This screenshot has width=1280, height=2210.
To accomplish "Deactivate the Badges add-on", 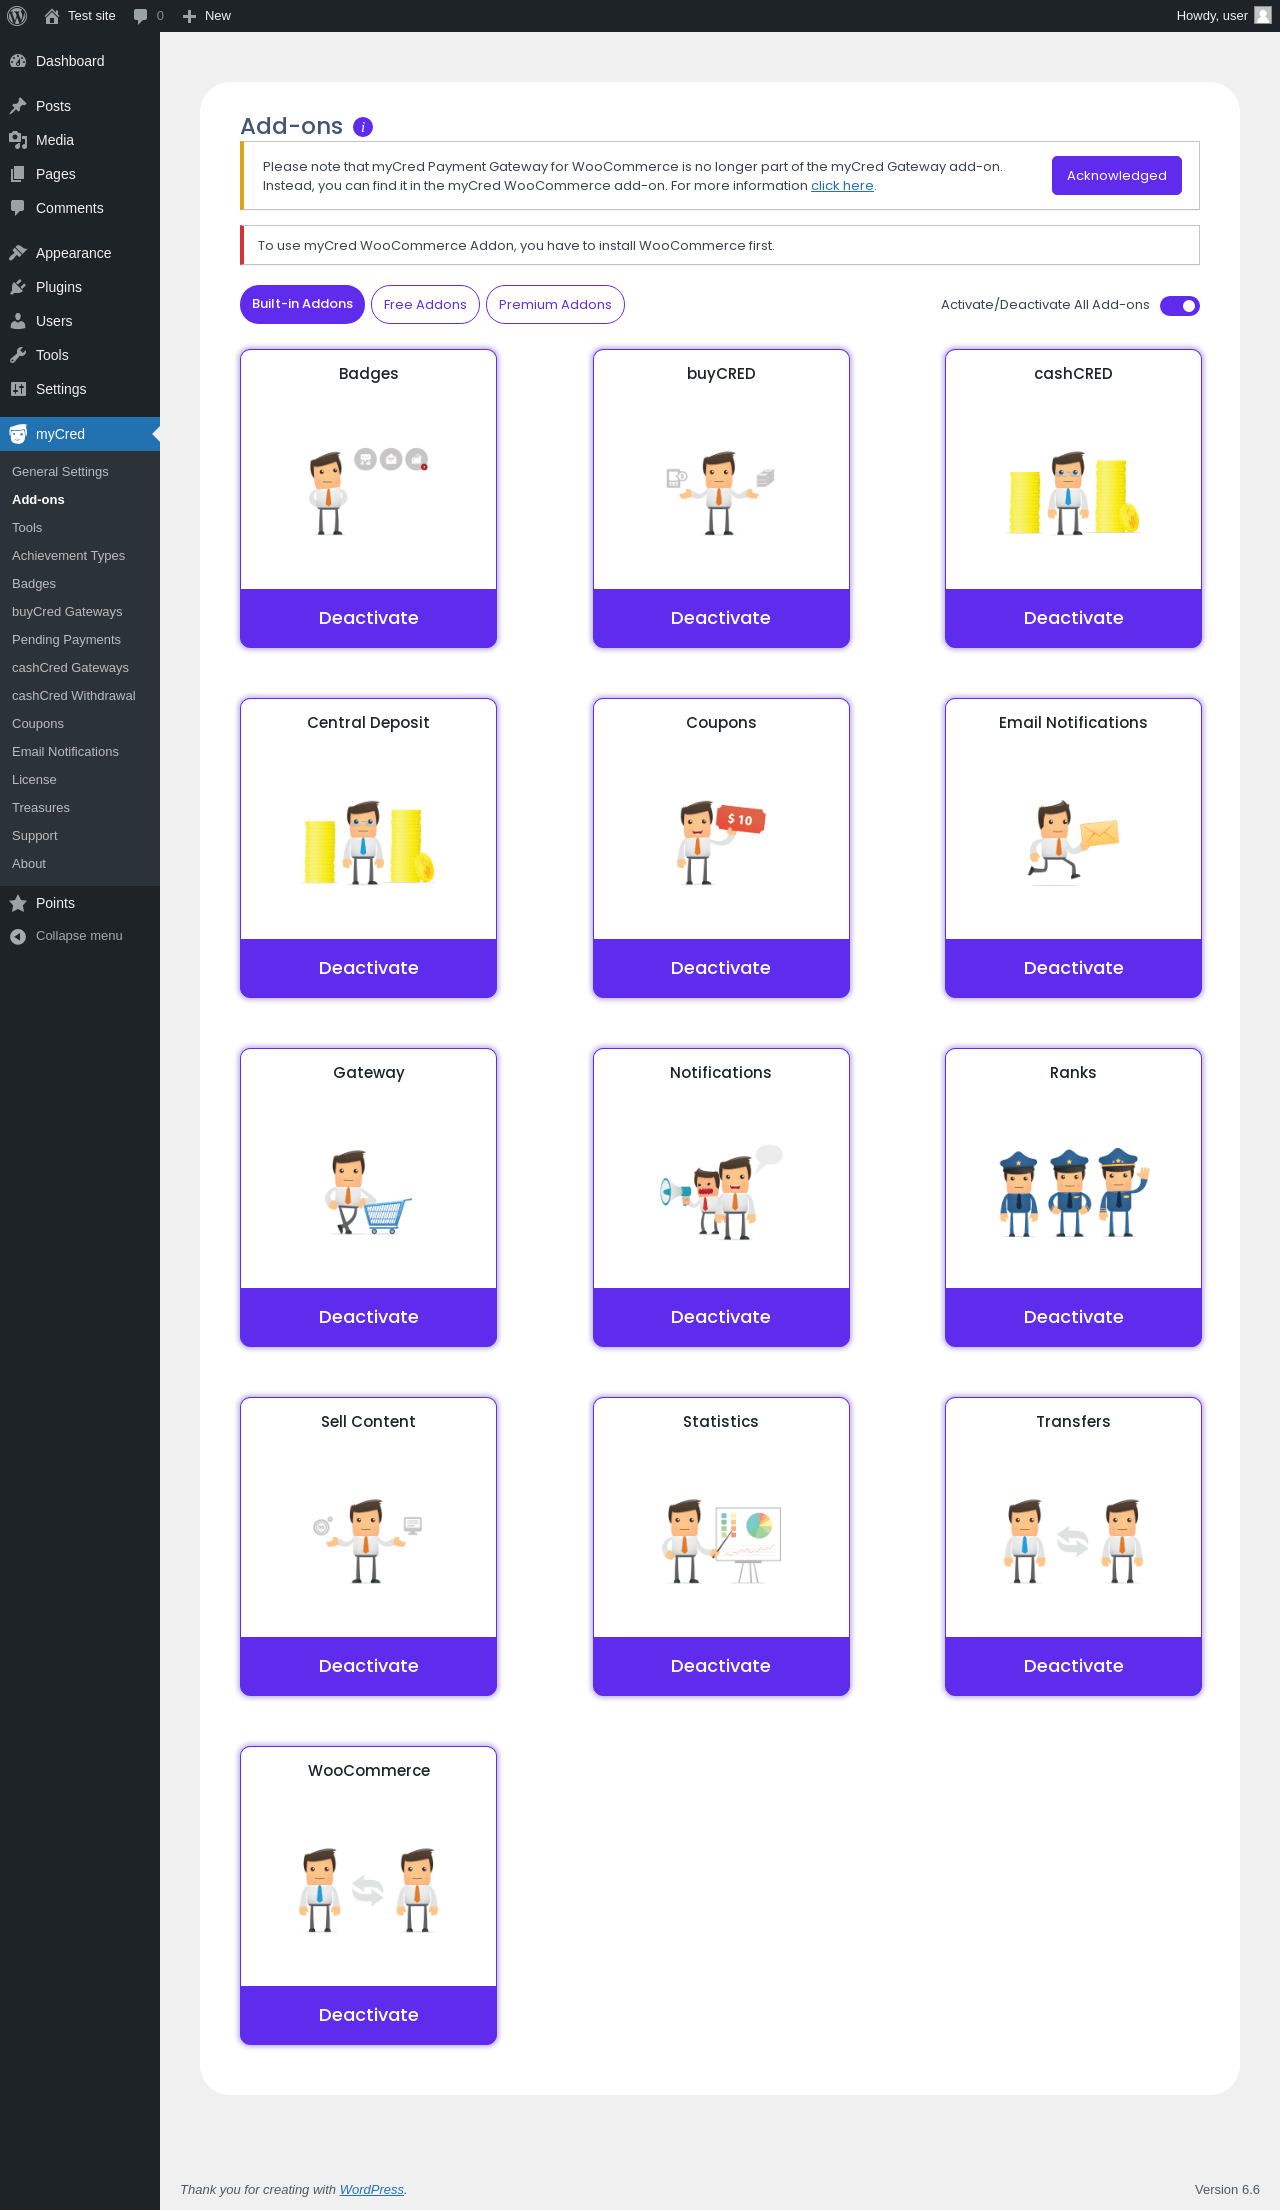I will pos(368,618).
